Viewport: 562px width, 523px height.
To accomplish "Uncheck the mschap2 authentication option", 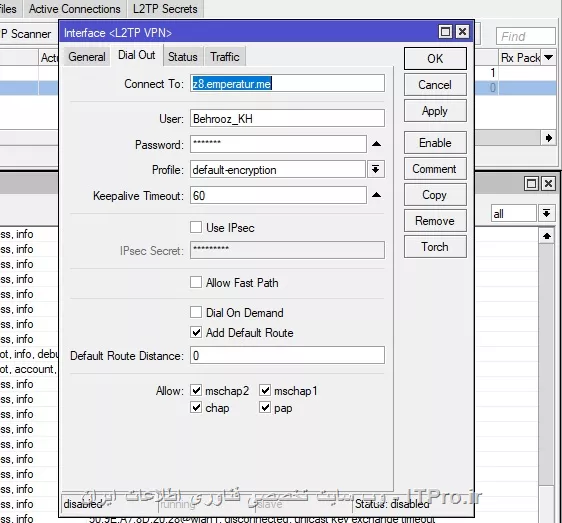I will click(196, 390).
